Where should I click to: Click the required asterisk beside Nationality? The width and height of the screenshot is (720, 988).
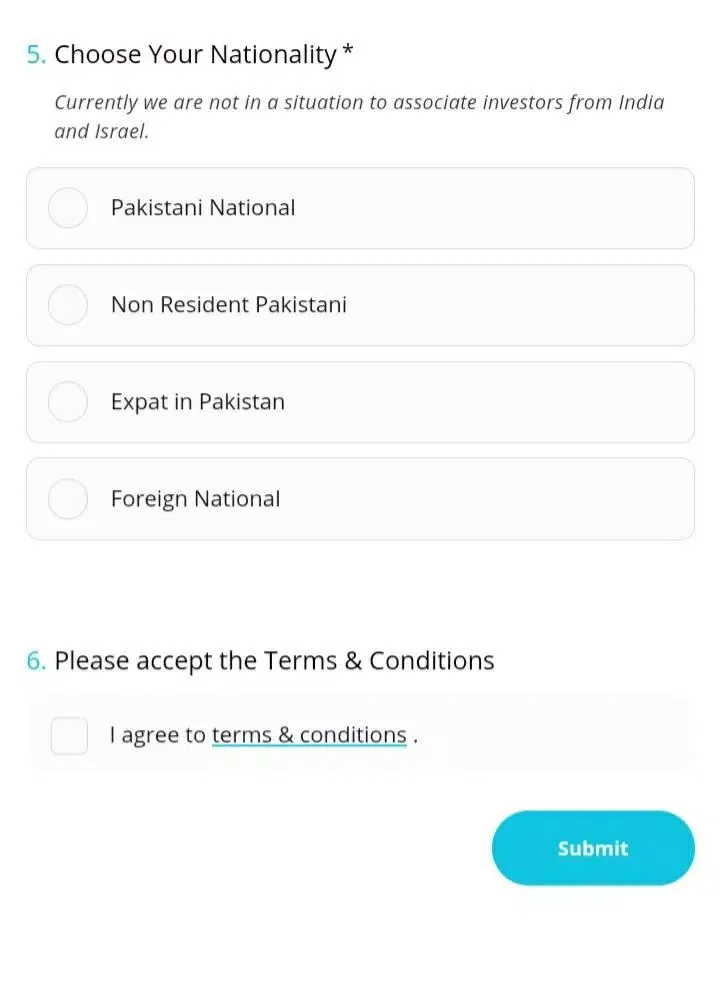(348, 52)
